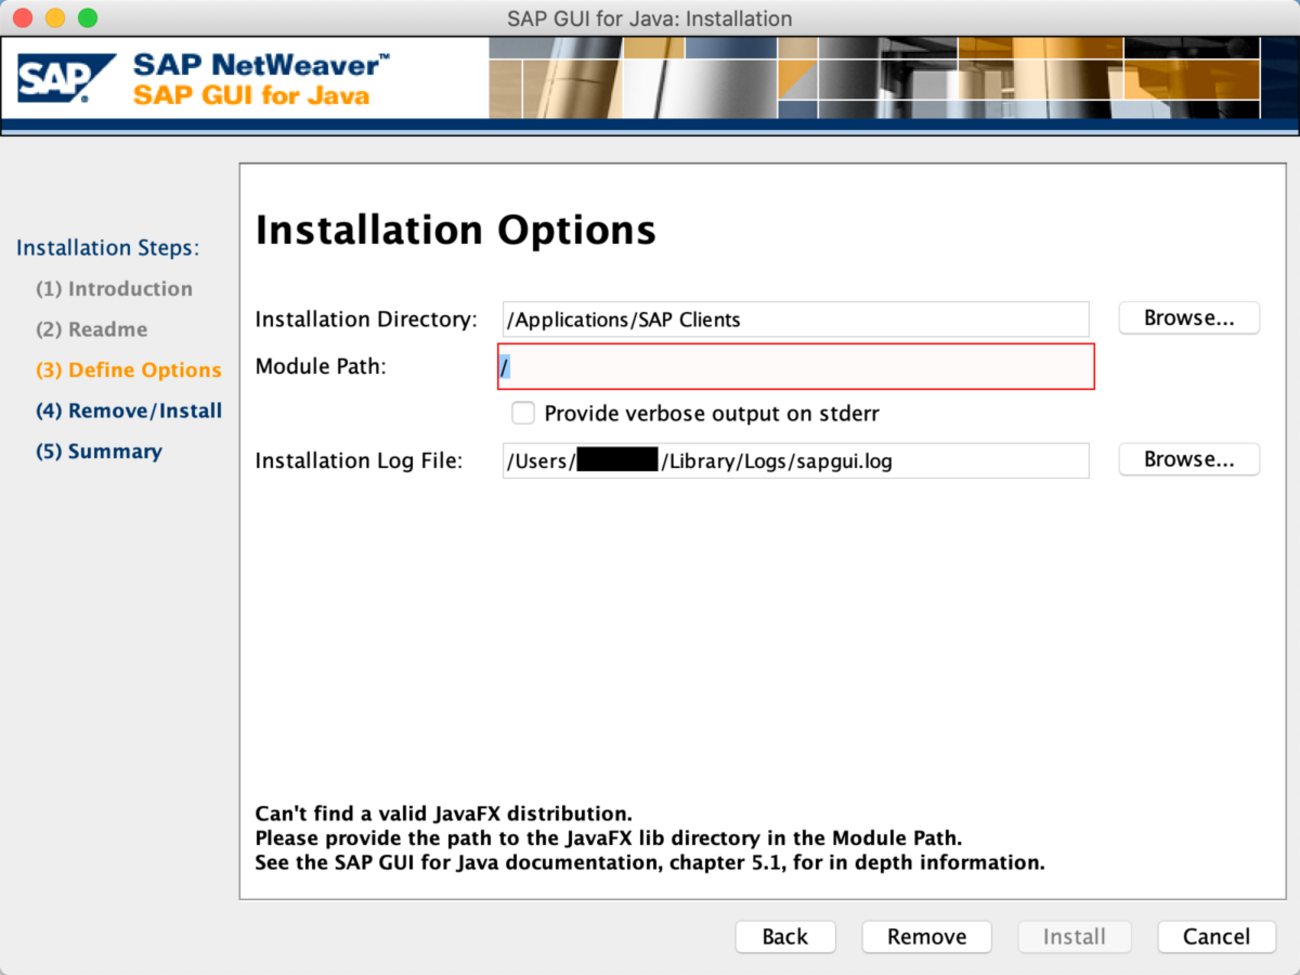Click the 'SAP GUI for Java' orange banner text

pos(251,95)
